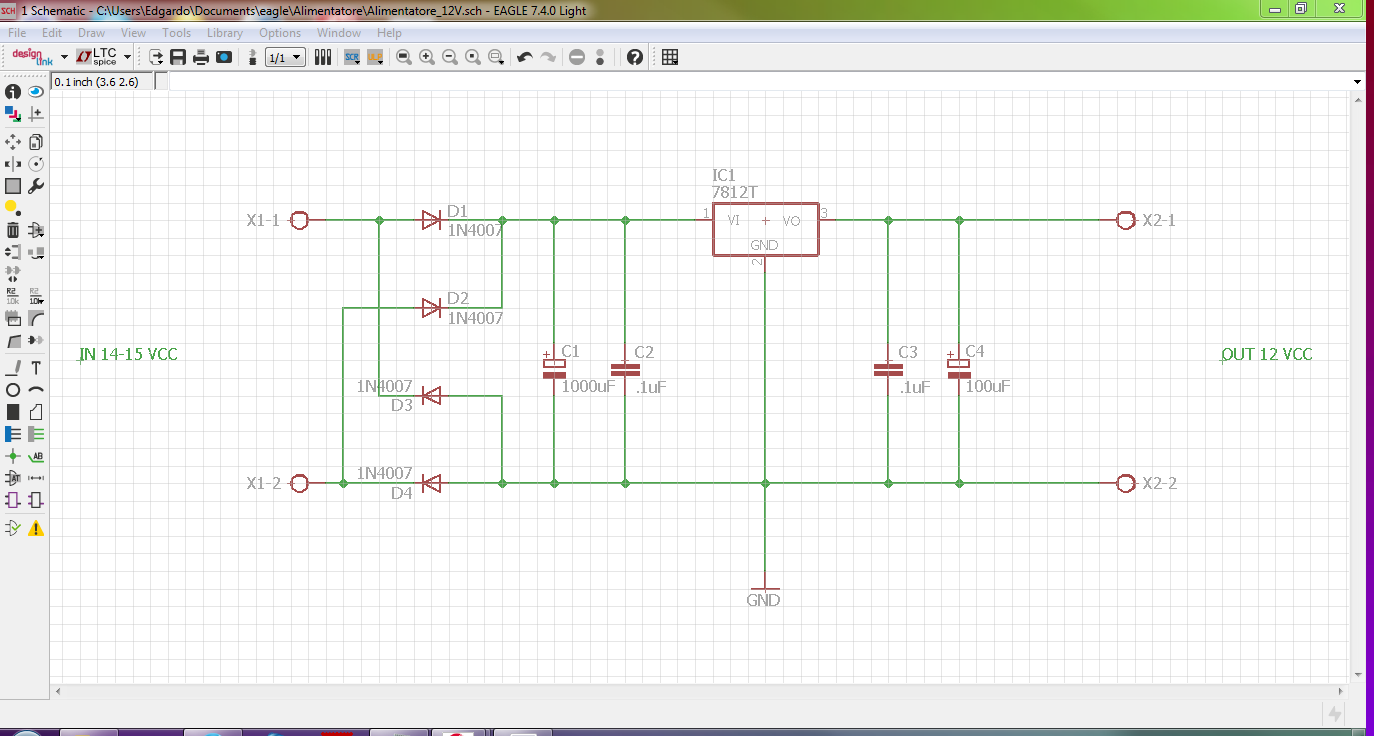Click the Undo arrow icon
Image resolution: width=1374 pixels, height=736 pixels.
tap(524, 57)
